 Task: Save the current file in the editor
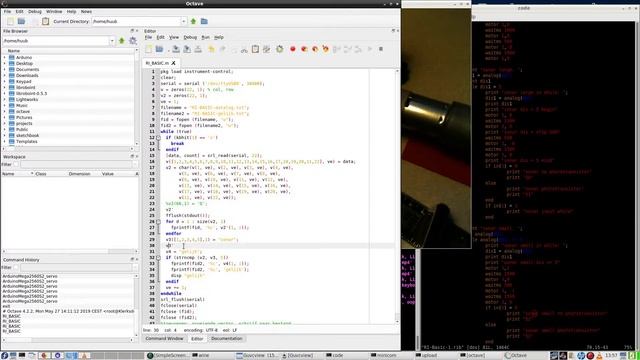tap(176, 49)
